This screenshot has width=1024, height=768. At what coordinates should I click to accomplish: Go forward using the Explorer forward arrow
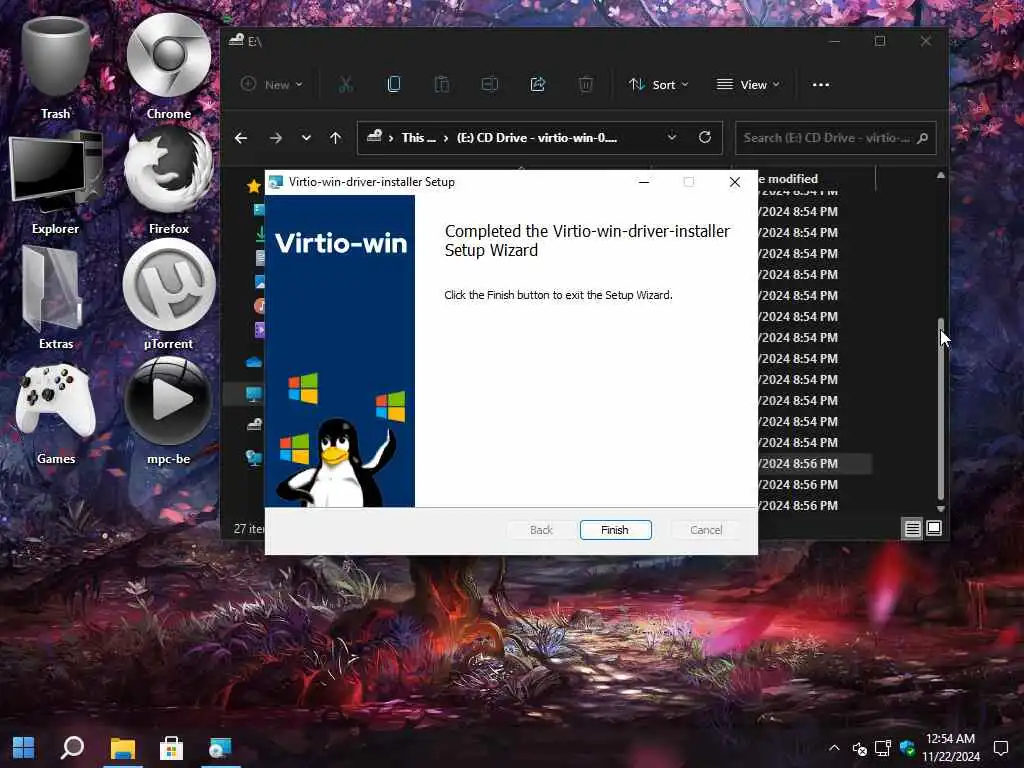(276, 138)
